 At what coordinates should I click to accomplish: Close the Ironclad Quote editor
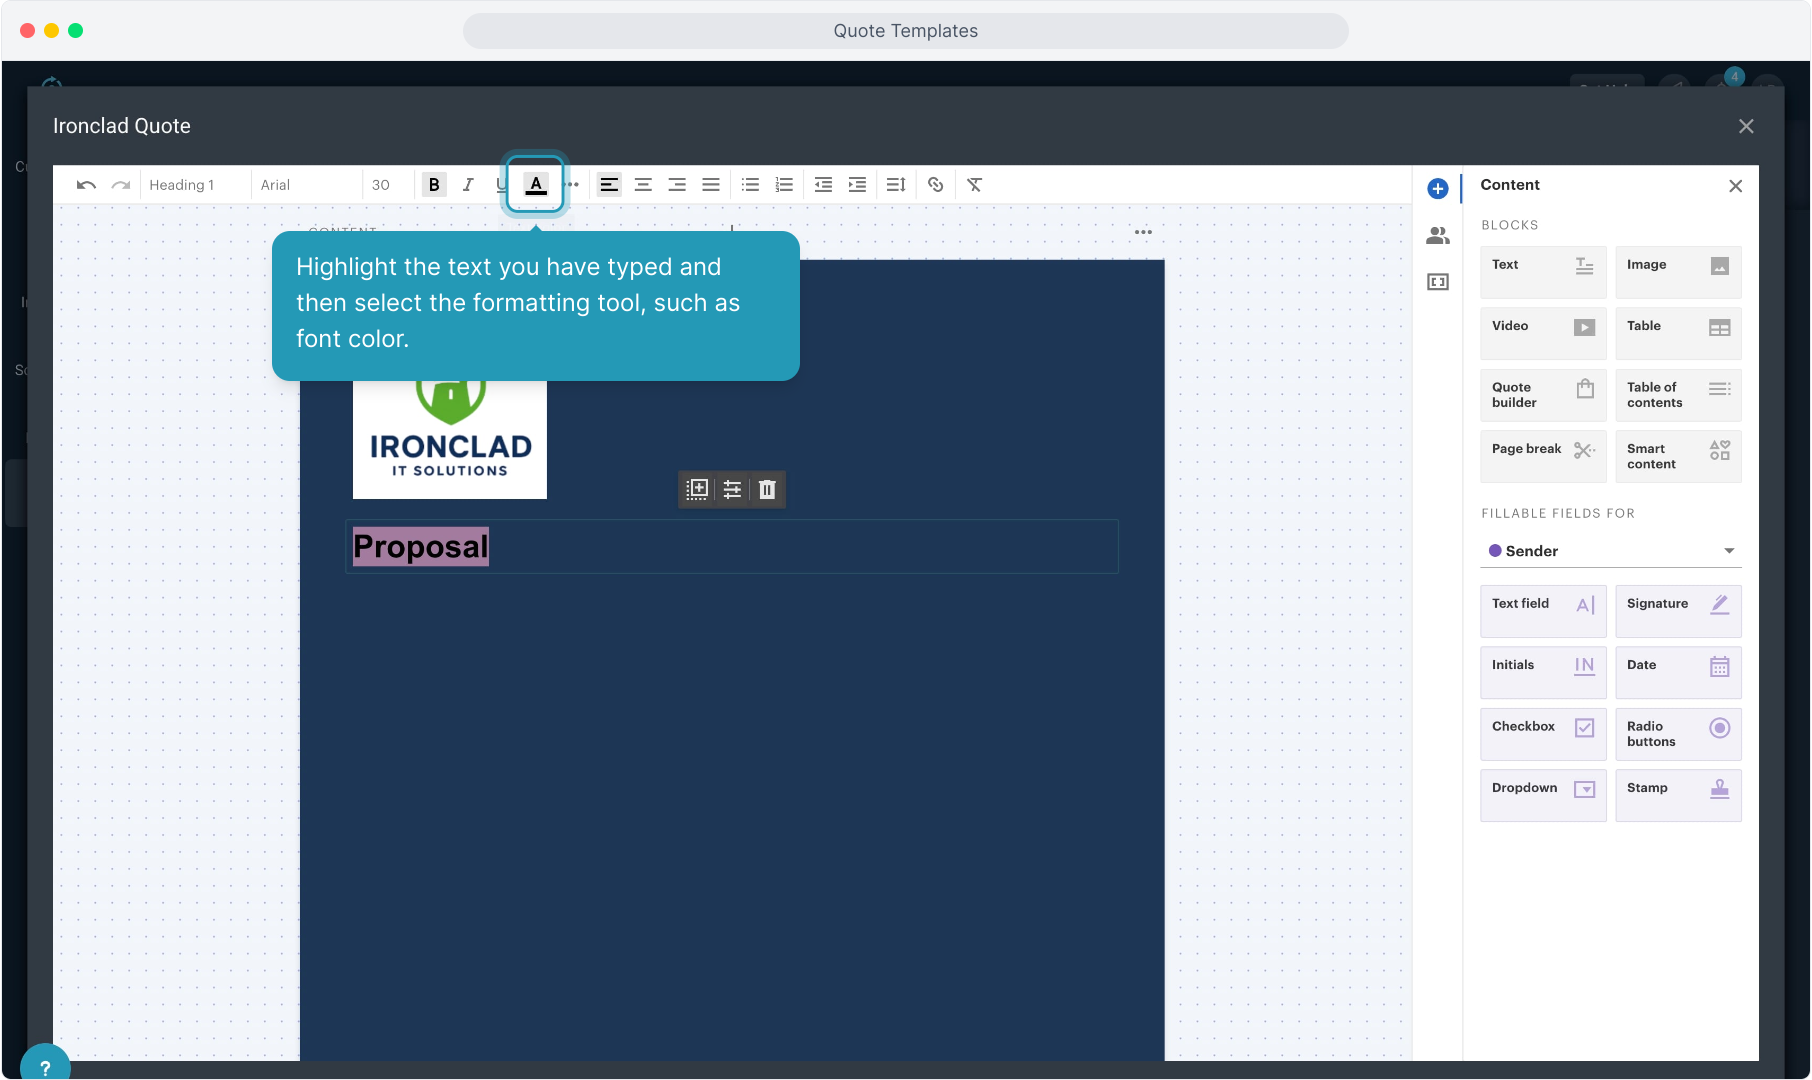[x=1746, y=126]
